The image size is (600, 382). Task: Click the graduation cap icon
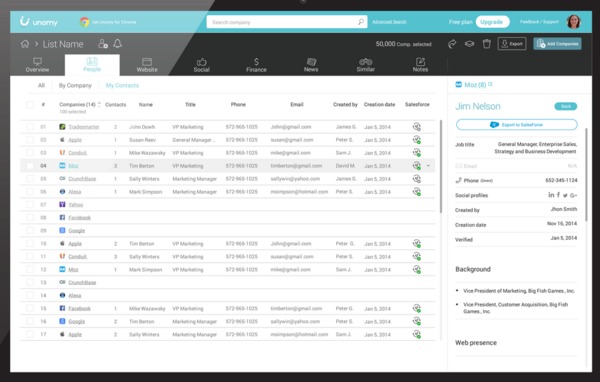(469, 44)
